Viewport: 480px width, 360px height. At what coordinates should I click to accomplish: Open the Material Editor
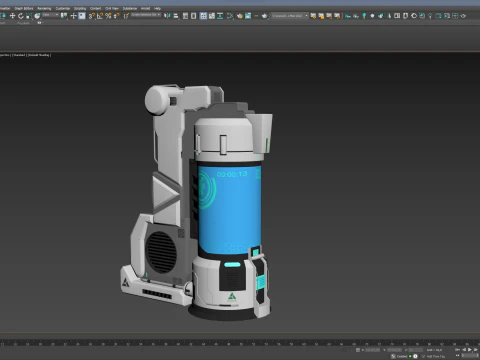point(230,16)
